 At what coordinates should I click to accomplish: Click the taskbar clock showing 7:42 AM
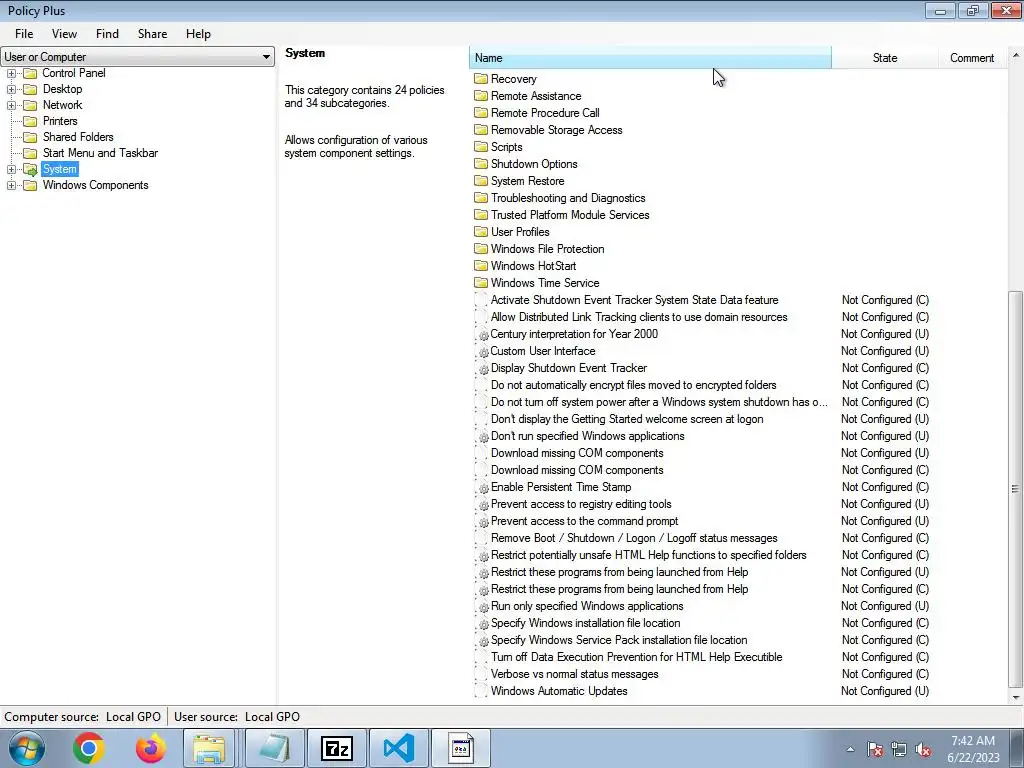[x=972, y=749]
